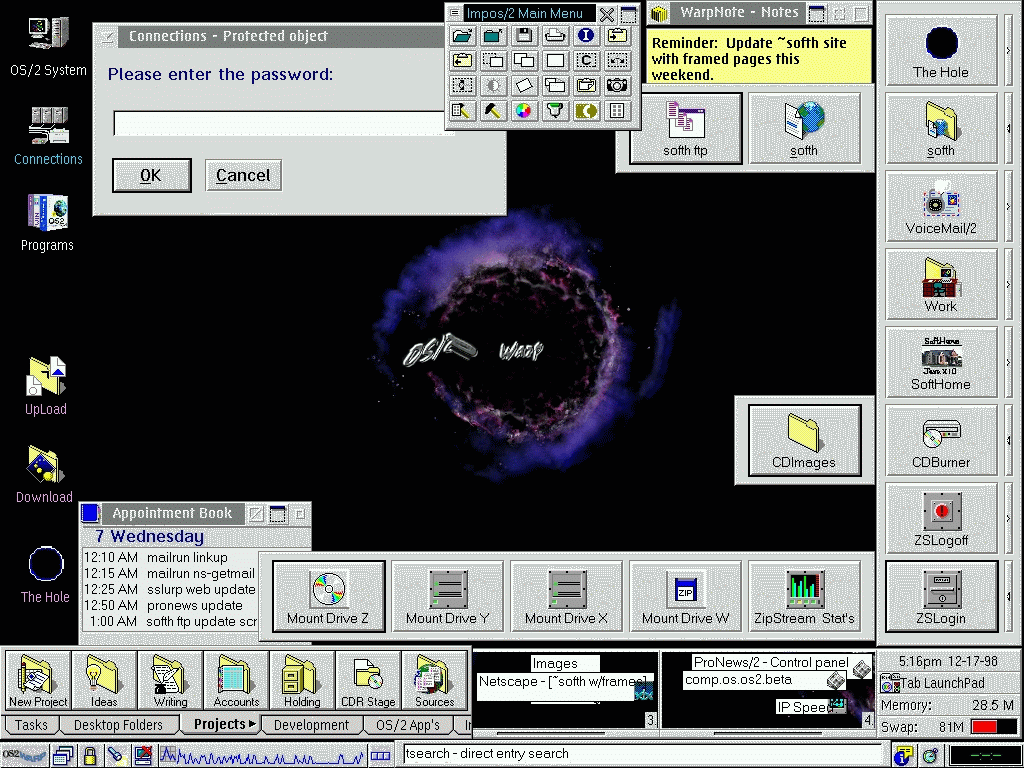
Task: Click Mount Drive Y
Action: 447,596
